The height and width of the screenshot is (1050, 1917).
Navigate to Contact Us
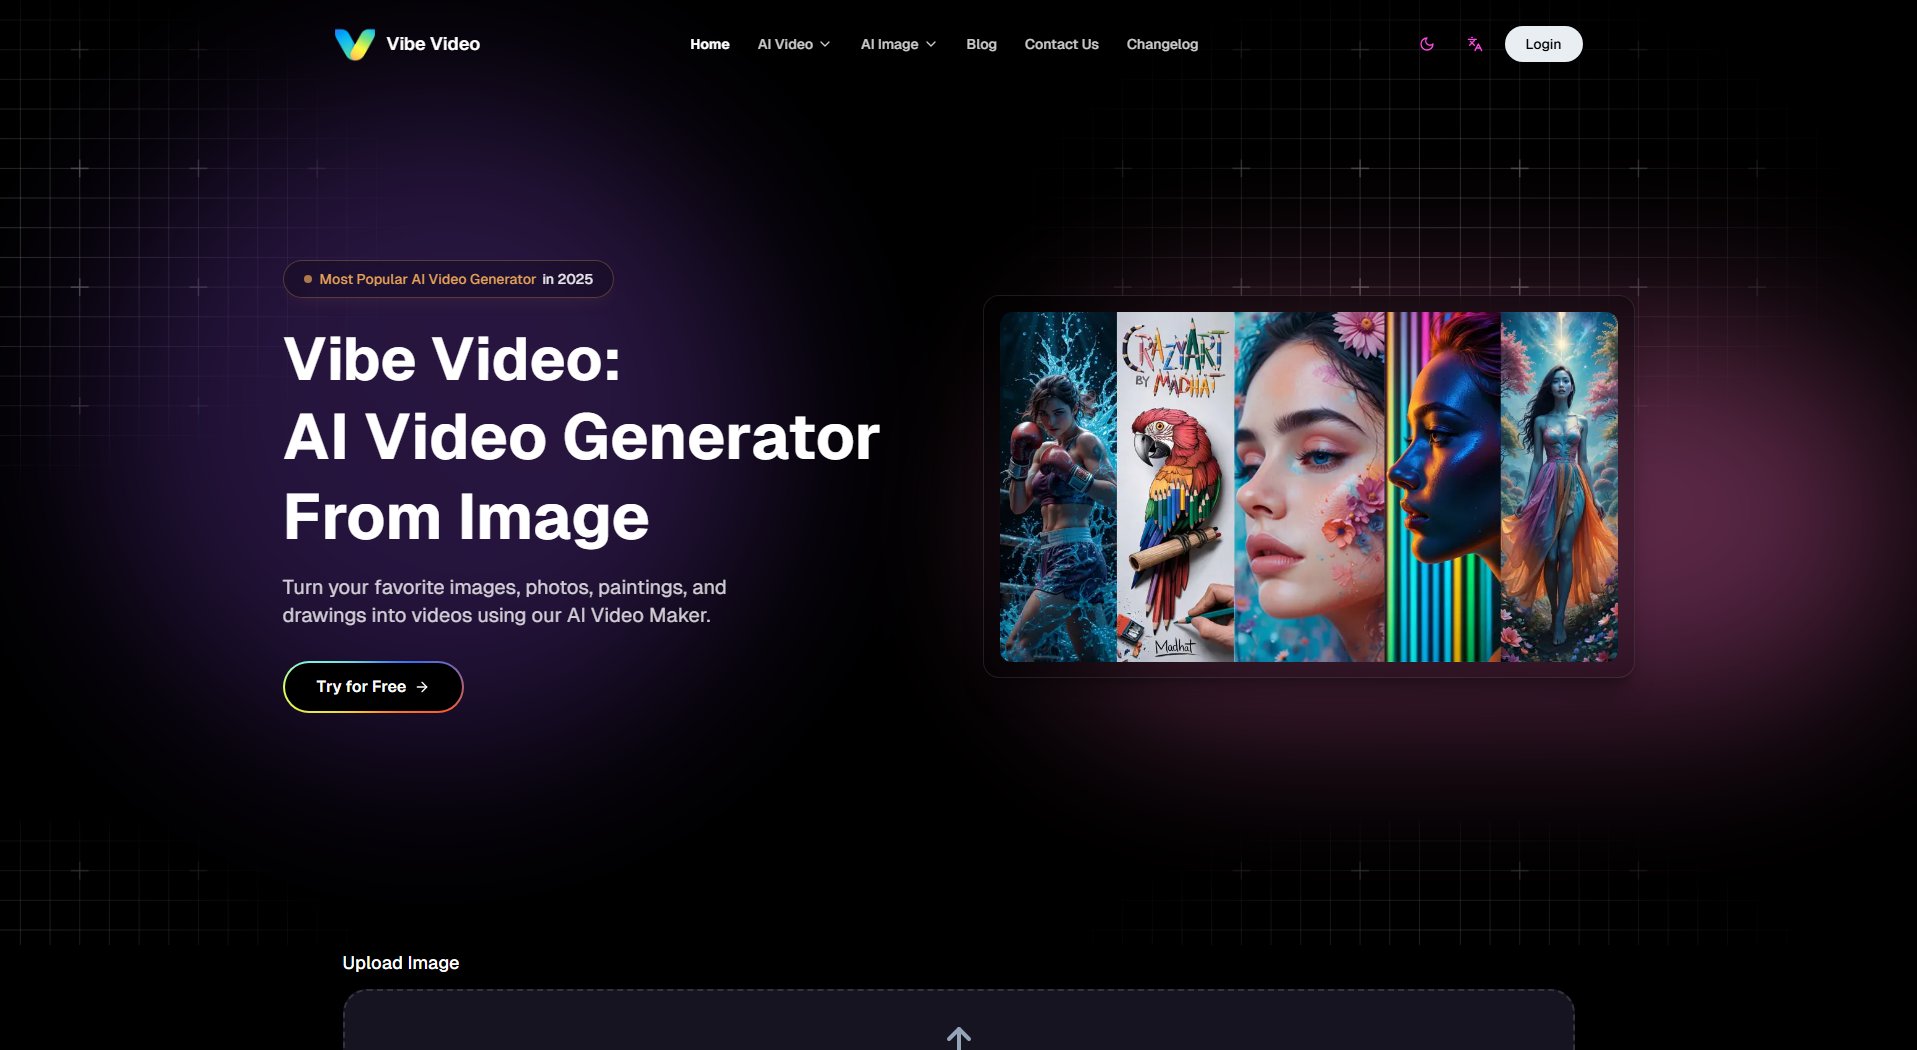[1060, 44]
